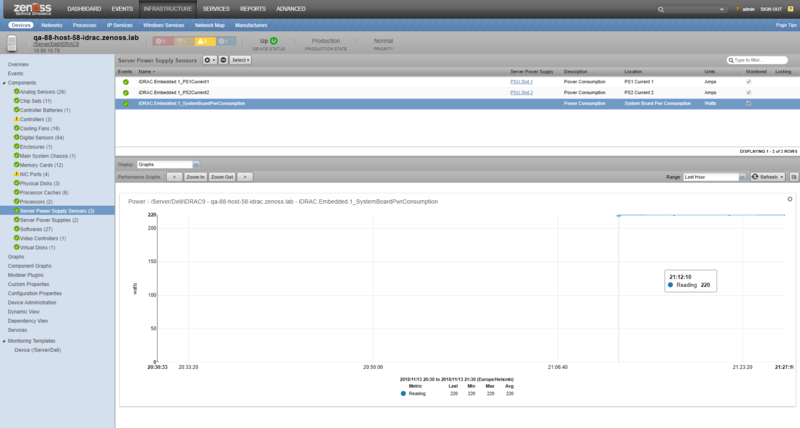Open the Refresh interval dropdown arrow
This screenshot has width=800, height=428.
(782, 177)
